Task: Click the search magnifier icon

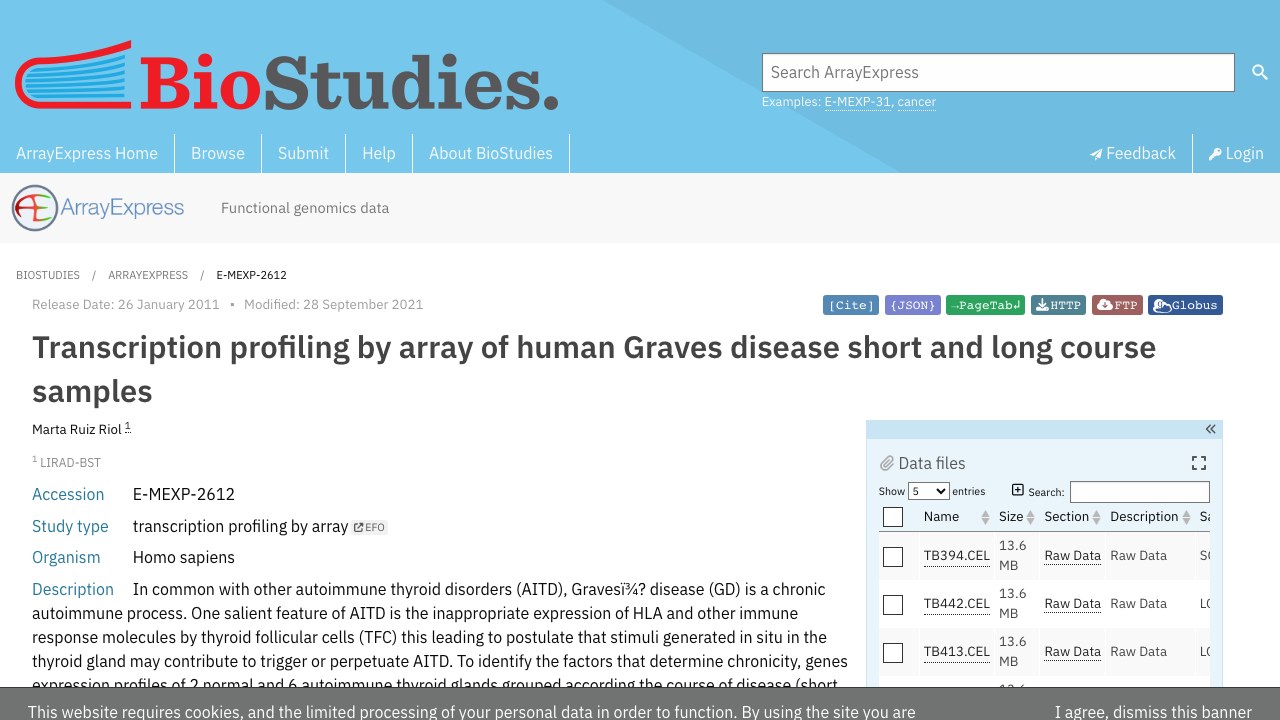Action: (x=1260, y=72)
